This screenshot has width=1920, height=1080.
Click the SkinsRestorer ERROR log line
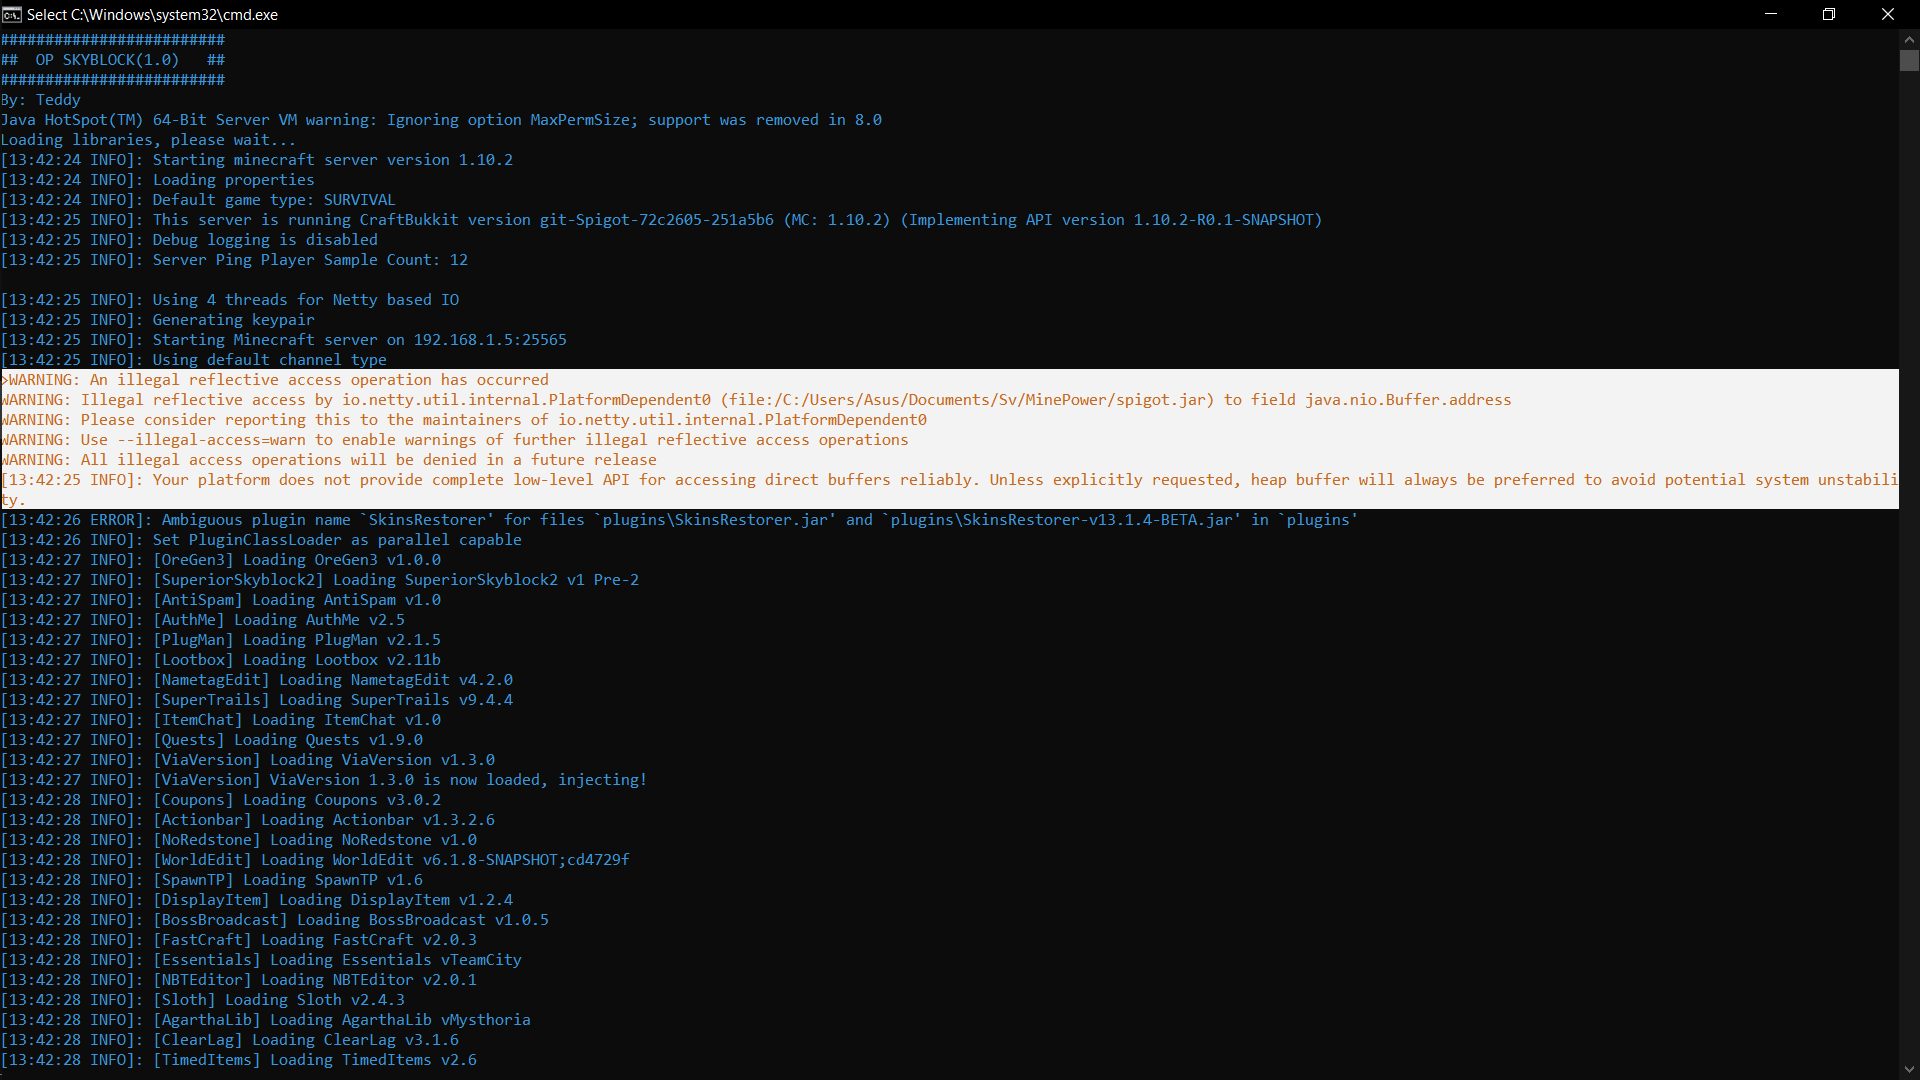[x=680, y=520]
